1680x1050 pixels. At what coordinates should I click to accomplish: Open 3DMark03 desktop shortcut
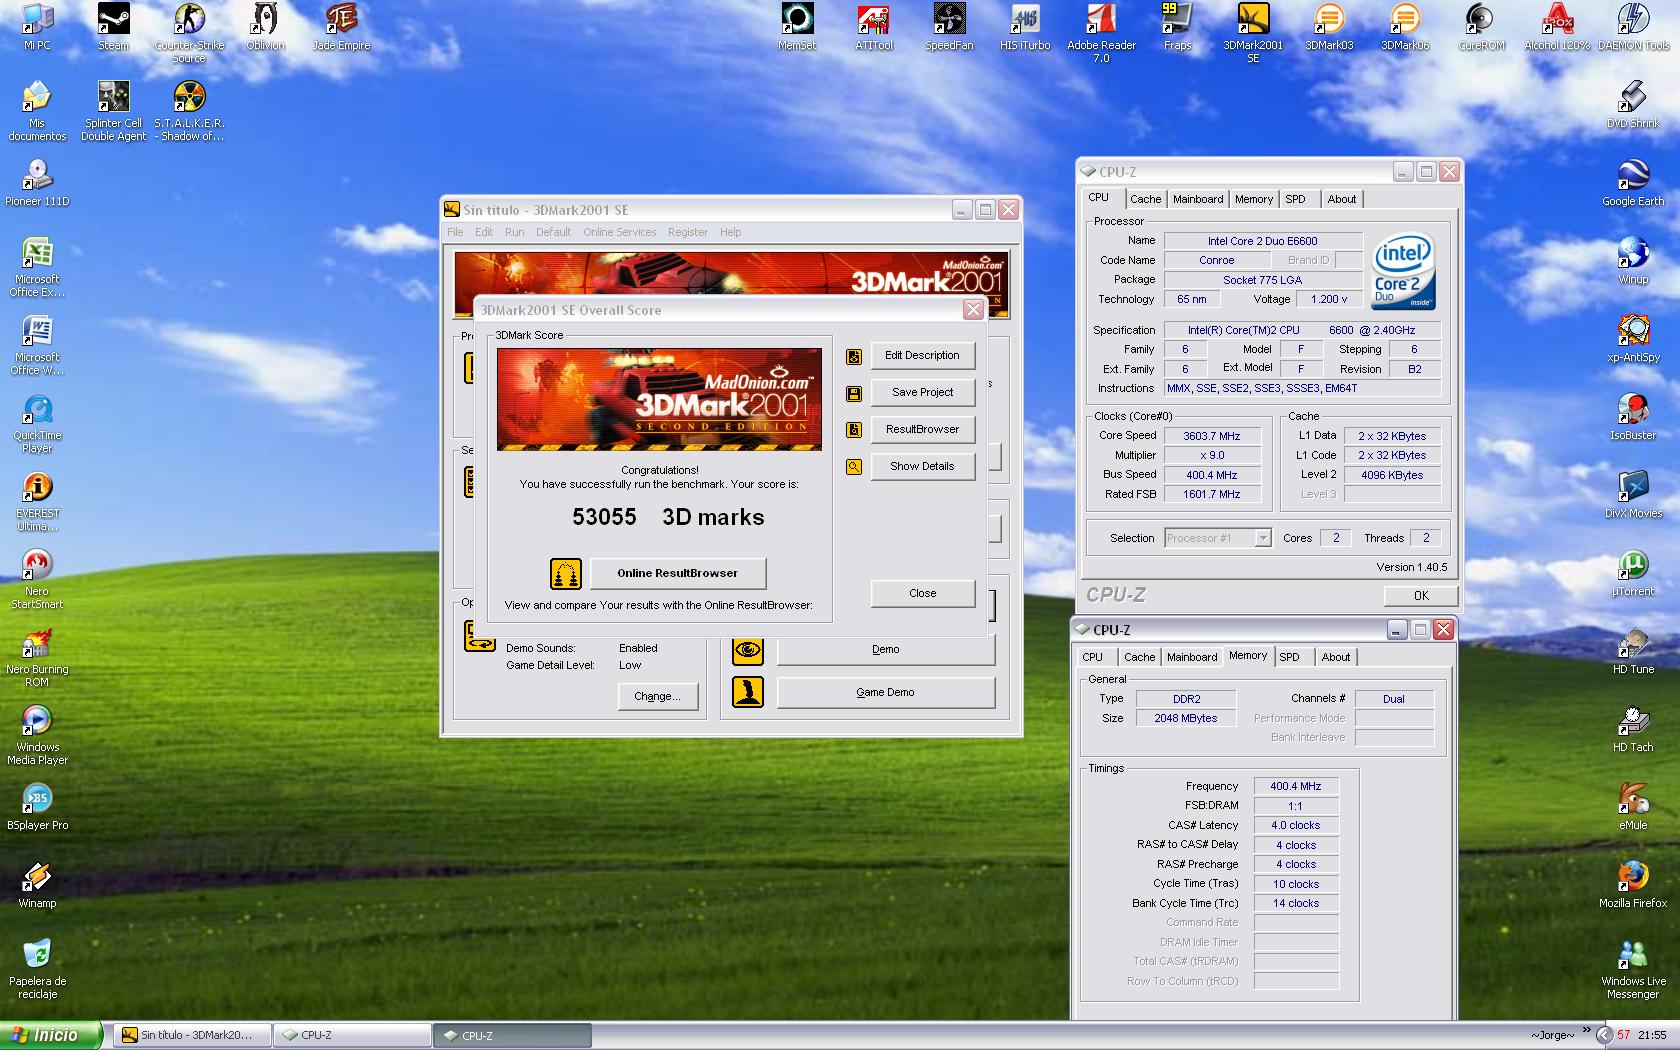tap(1329, 27)
